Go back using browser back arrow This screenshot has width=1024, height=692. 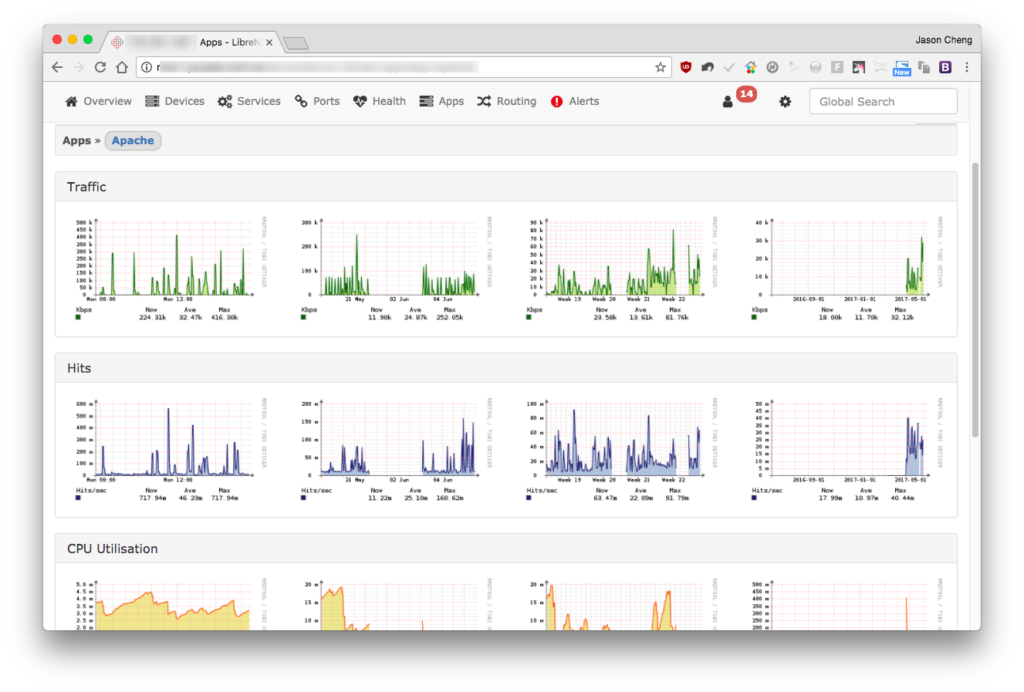point(57,67)
